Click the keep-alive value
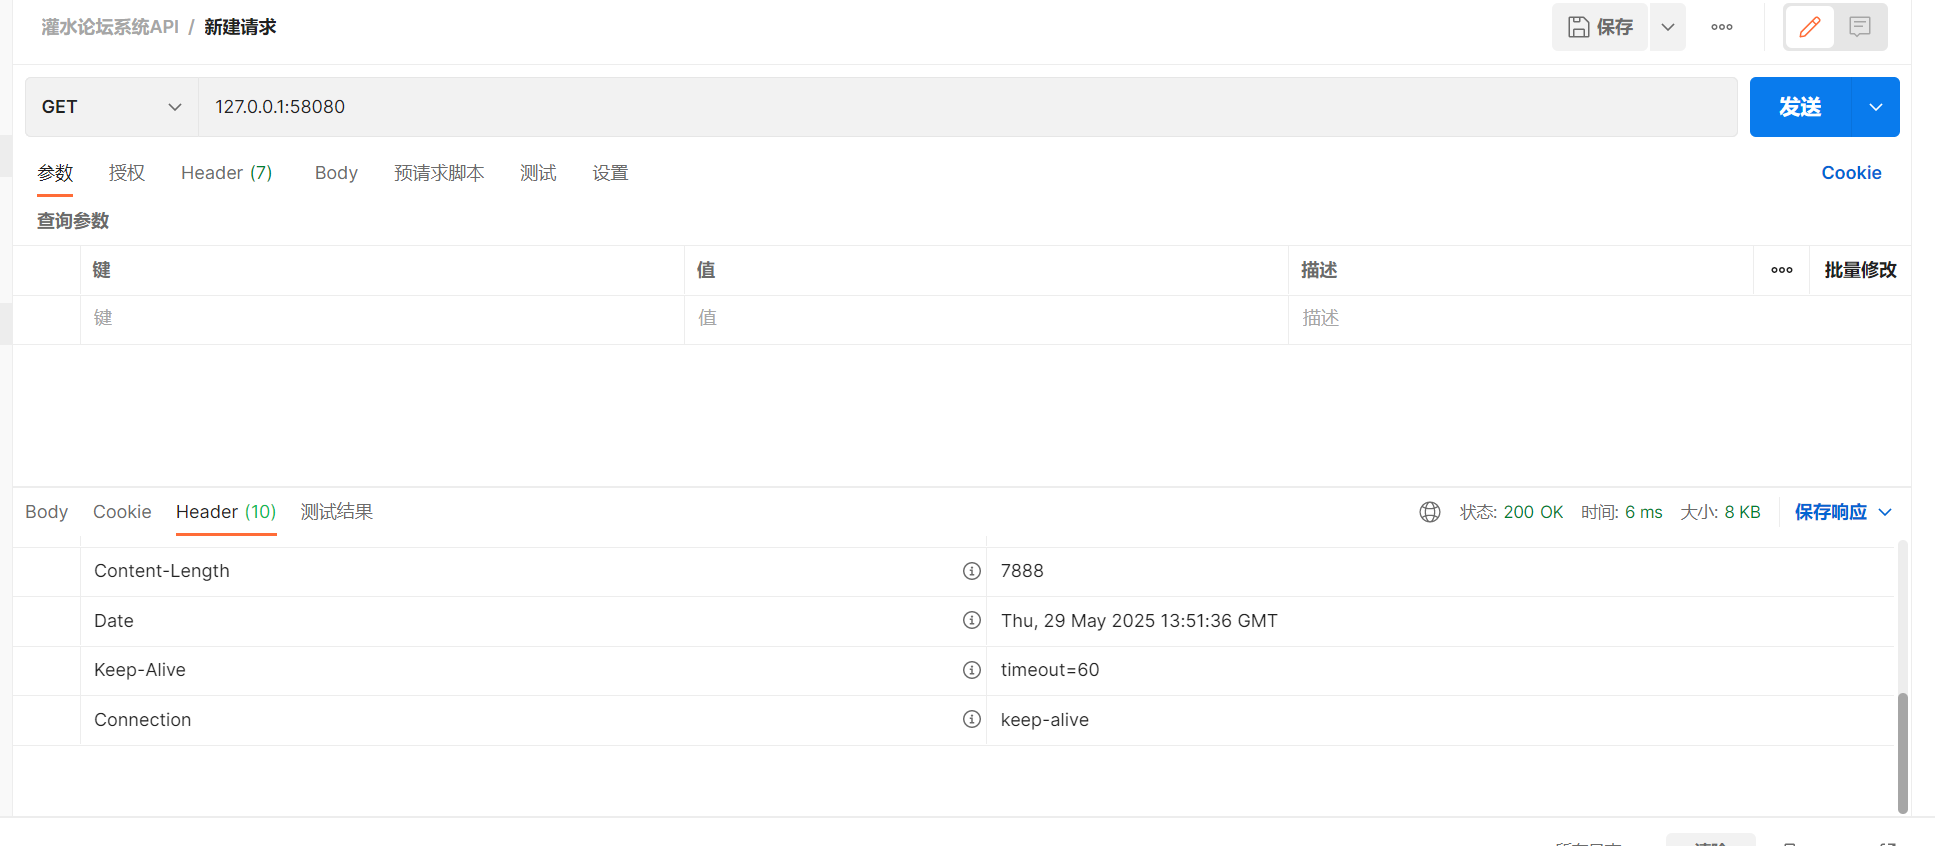The image size is (1935, 846). tap(1045, 720)
